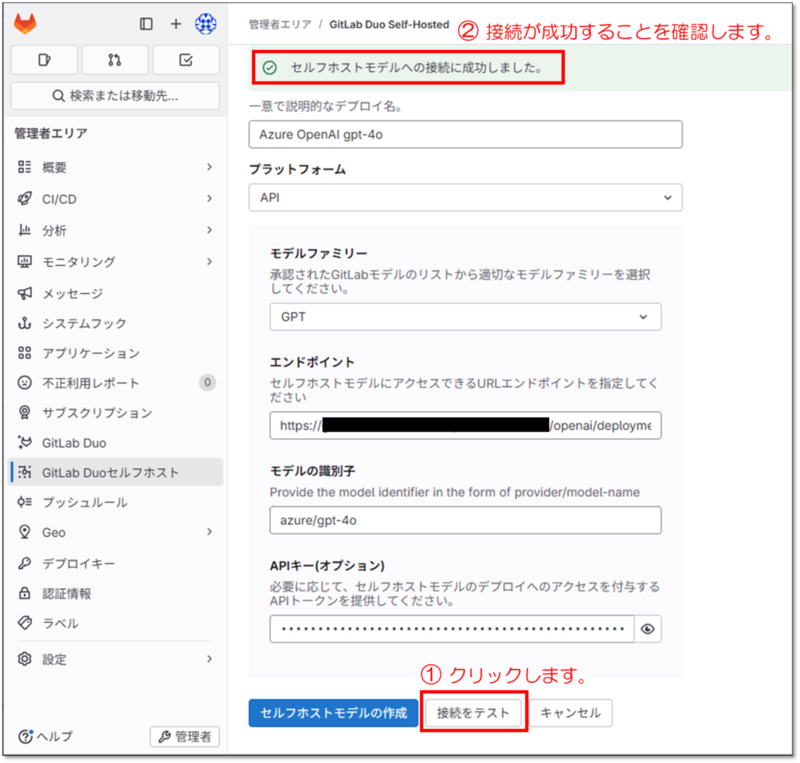Click the 管理者エリア sidebar heading
The width and height of the screenshot is (800, 763).
(x=51, y=133)
